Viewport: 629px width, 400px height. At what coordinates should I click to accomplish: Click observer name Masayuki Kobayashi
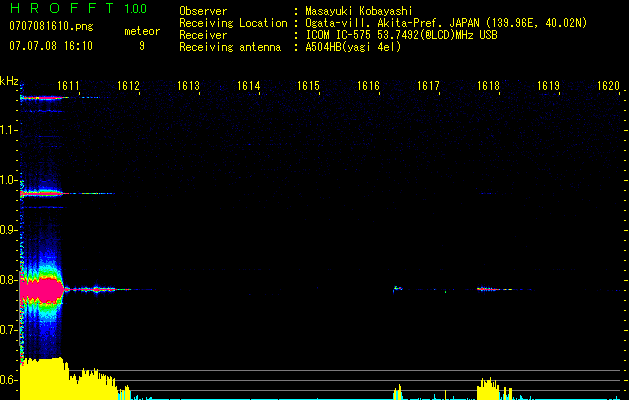coord(358,11)
